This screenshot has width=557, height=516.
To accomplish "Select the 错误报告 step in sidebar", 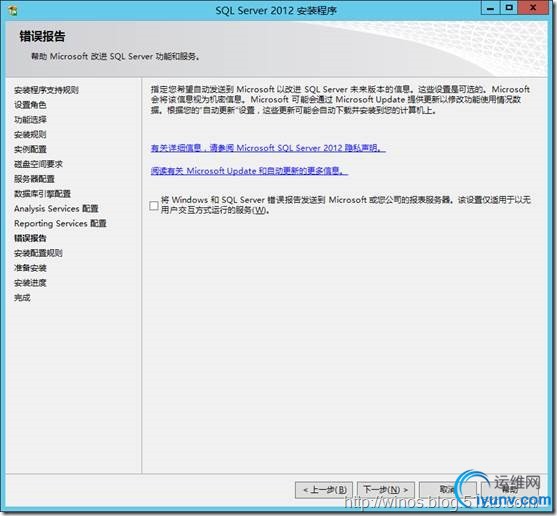I will (30, 238).
